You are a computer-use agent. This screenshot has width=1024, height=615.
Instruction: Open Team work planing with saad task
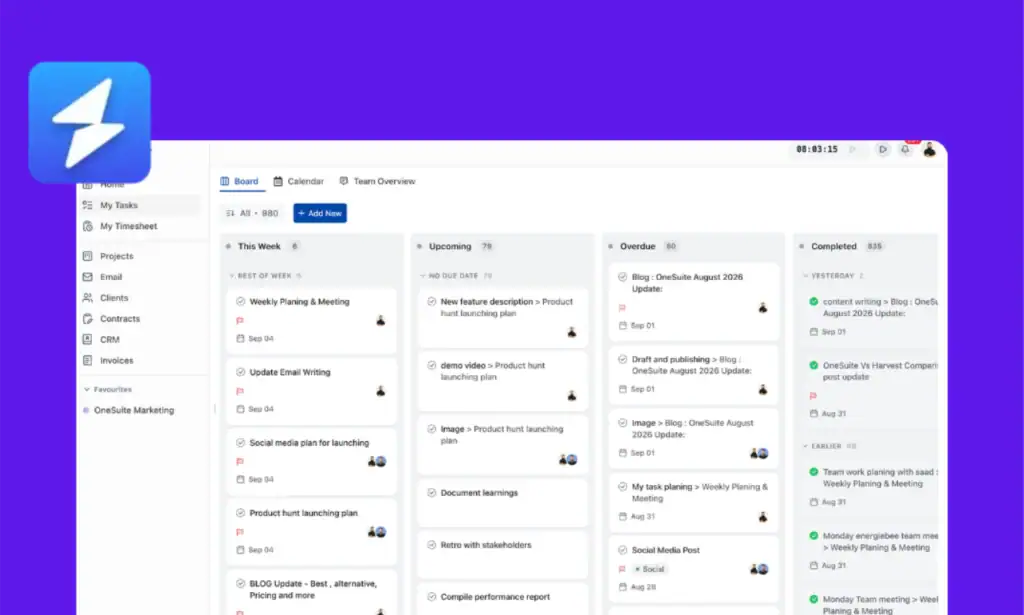coord(872,486)
